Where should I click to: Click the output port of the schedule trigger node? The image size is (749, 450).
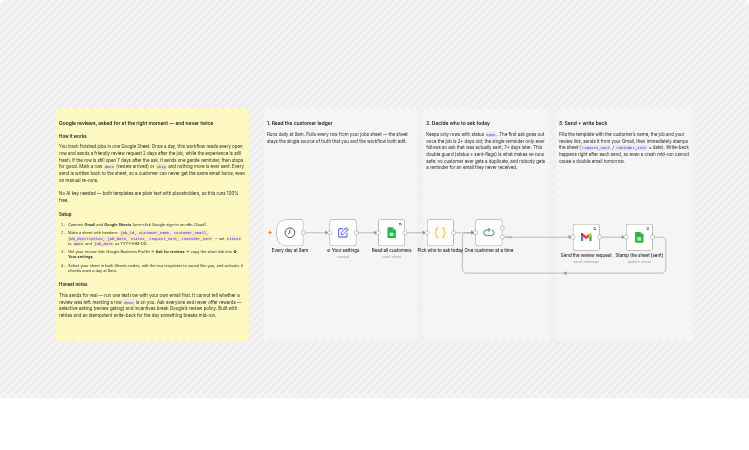click(303, 233)
